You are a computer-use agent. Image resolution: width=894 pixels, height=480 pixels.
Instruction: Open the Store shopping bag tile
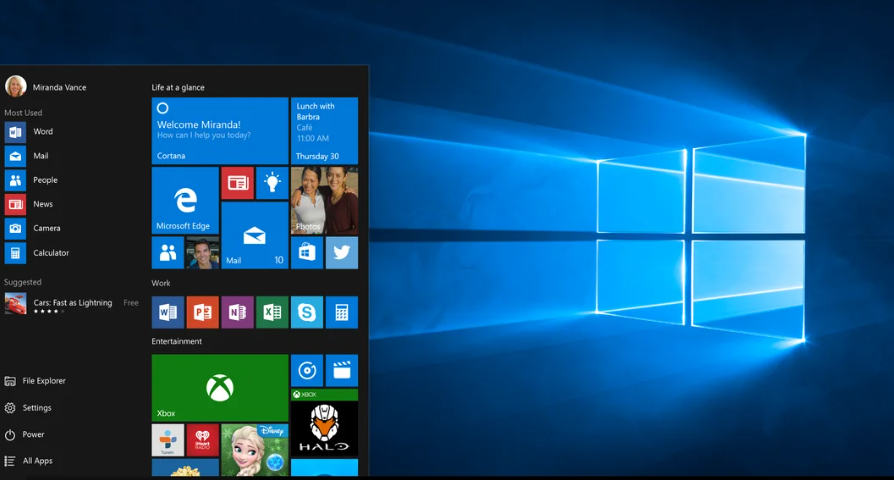click(x=307, y=253)
